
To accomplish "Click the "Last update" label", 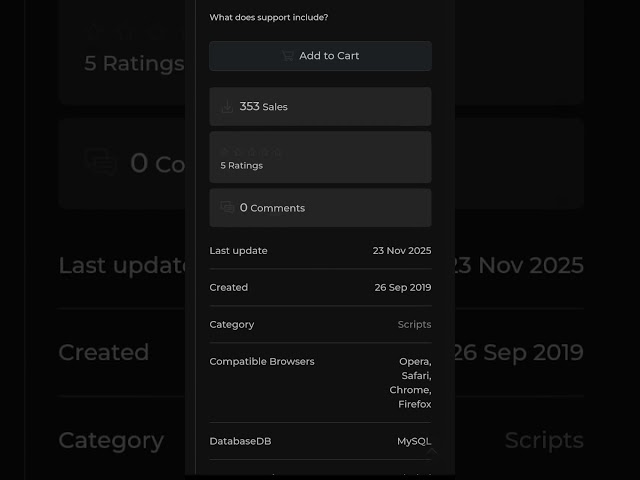I will [238, 250].
